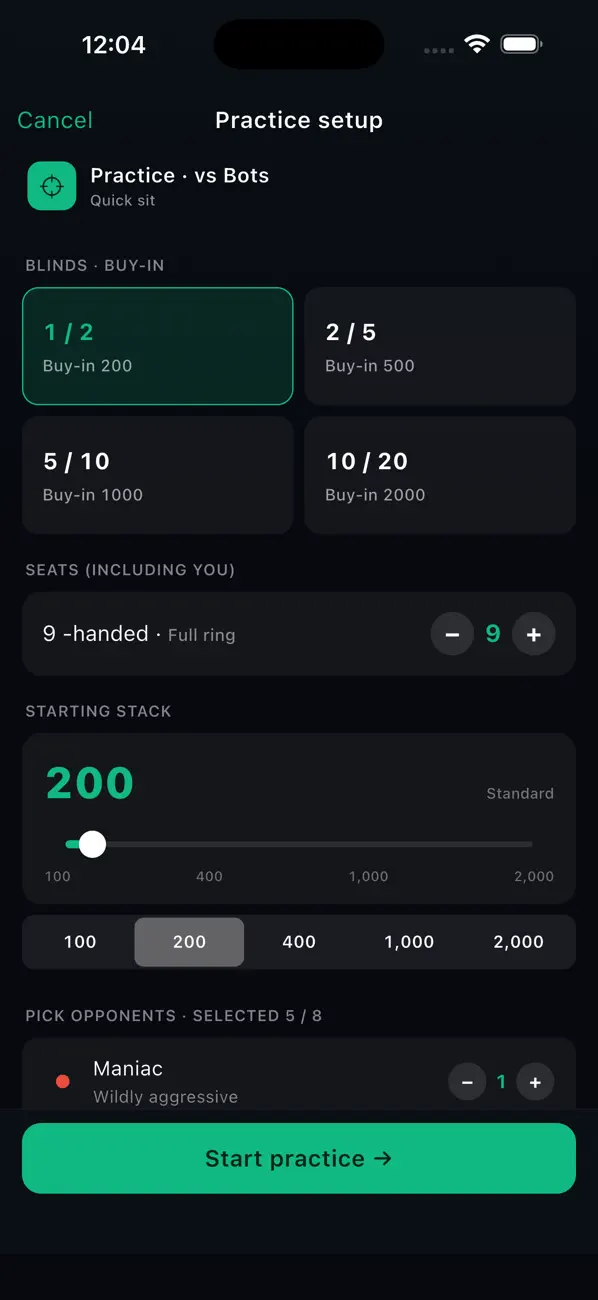Tap the battery indicator in status bar

point(522,45)
